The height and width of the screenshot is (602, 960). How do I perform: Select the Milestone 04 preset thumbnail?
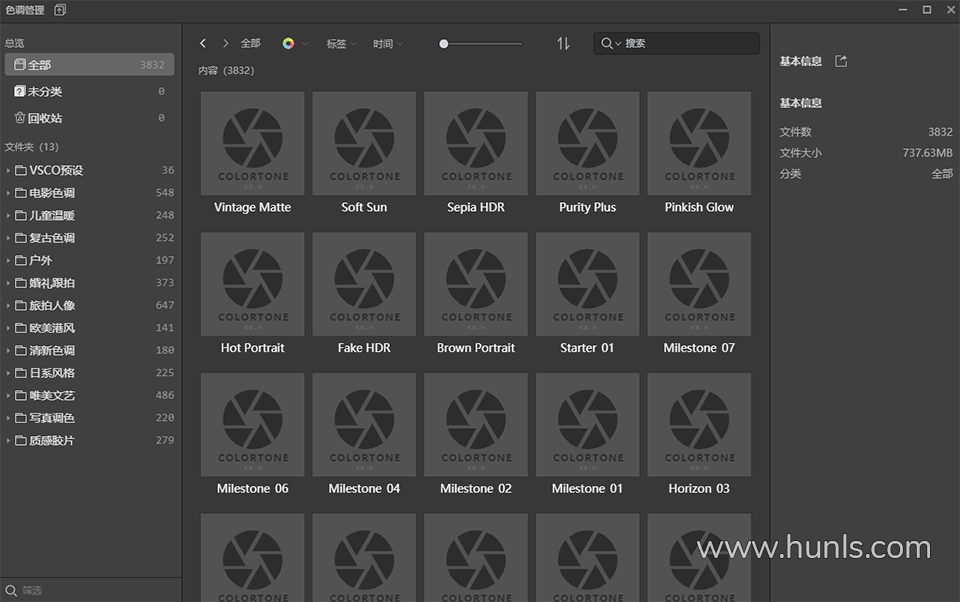364,425
